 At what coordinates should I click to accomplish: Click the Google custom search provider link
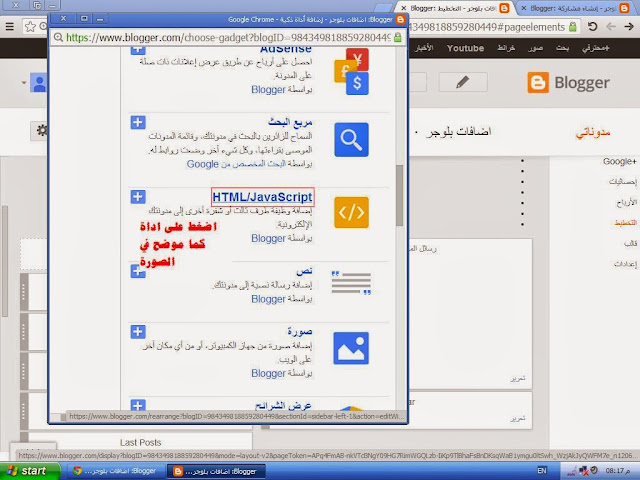(236, 164)
